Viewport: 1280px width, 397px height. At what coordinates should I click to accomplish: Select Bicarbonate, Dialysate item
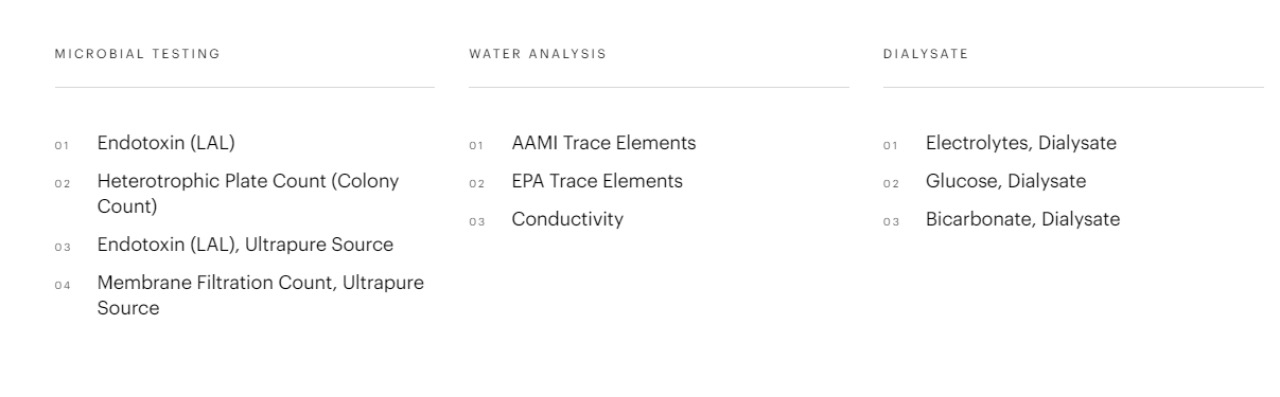click(1023, 219)
